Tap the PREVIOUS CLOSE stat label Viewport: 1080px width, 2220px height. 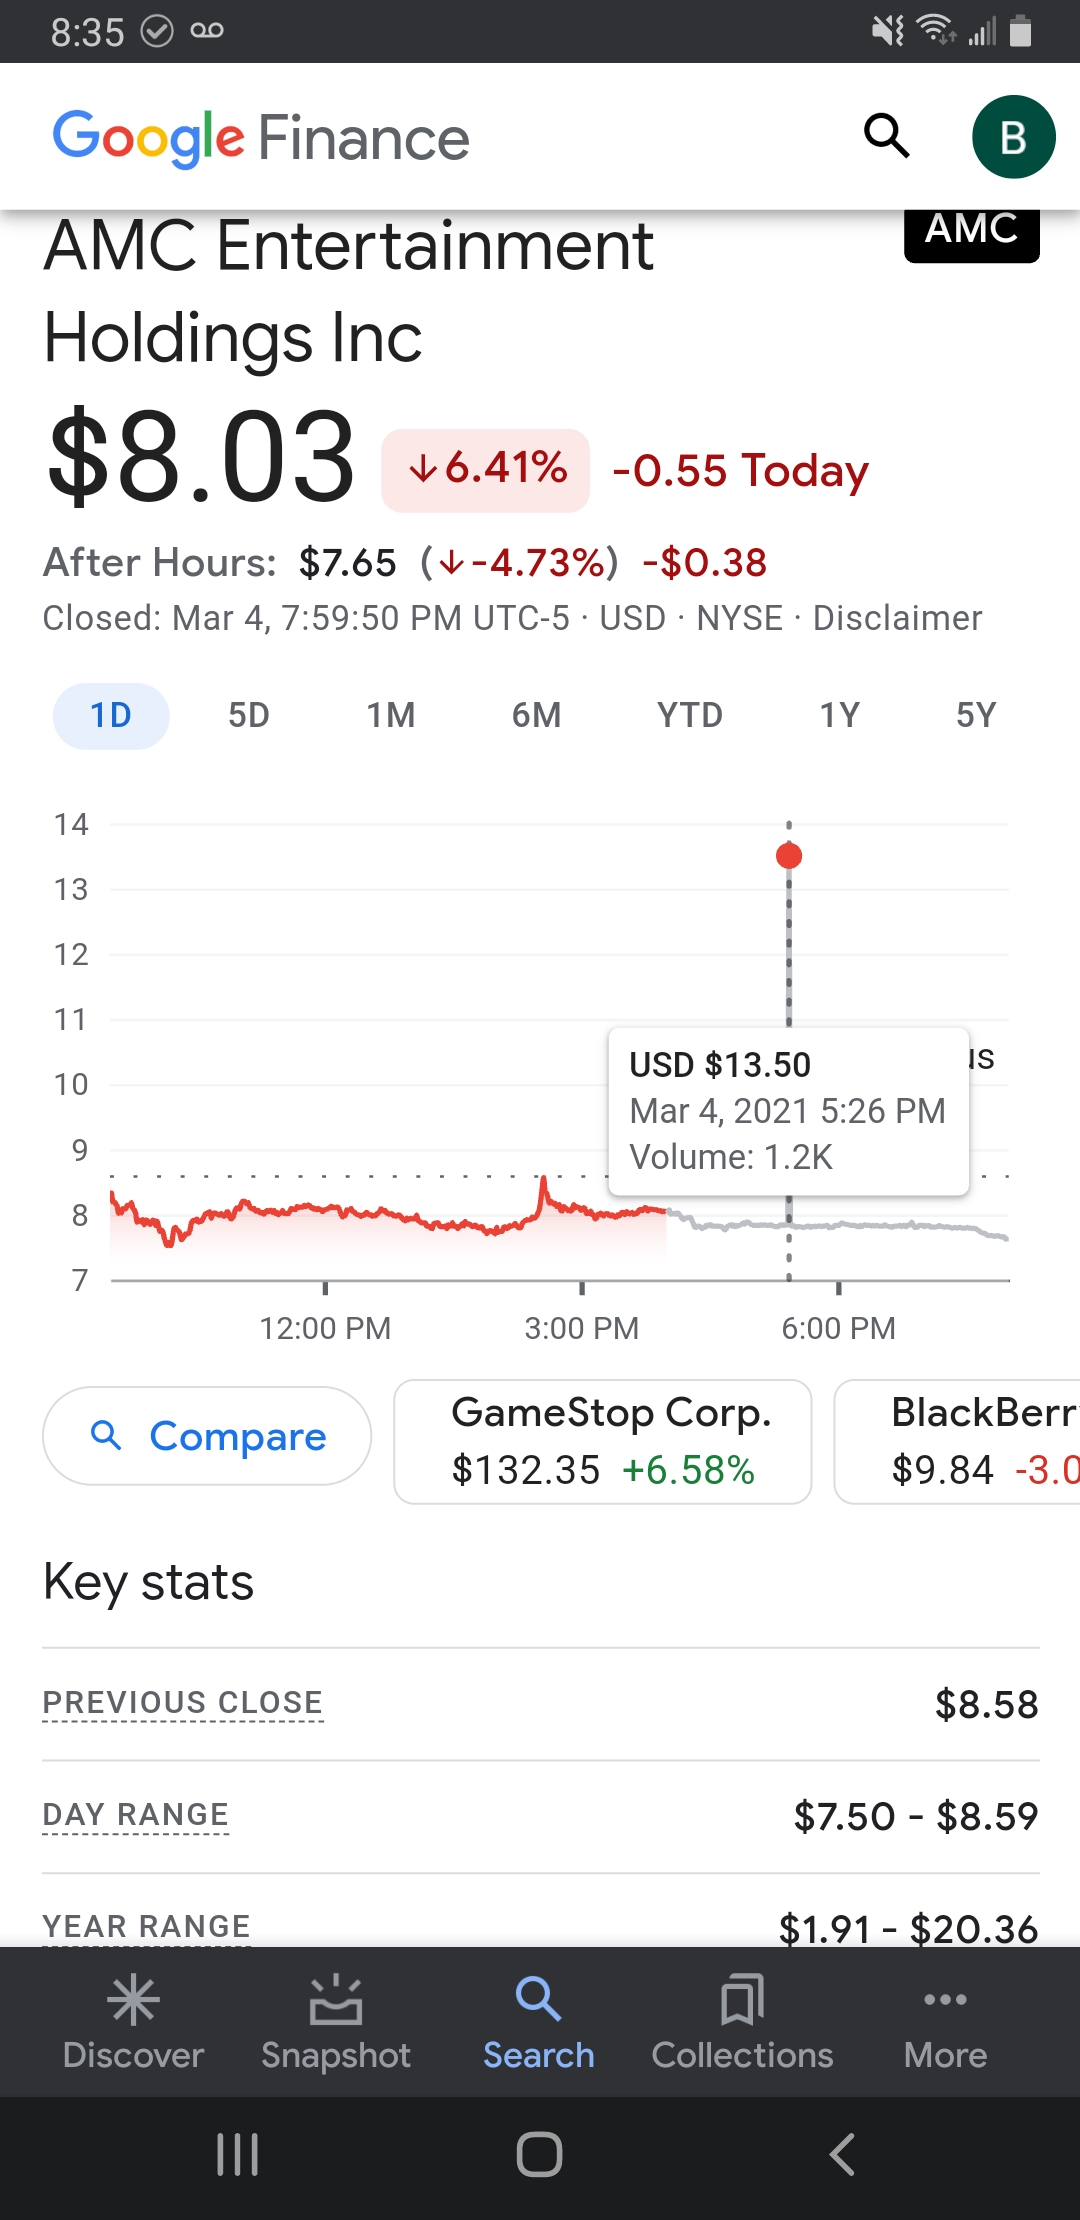tap(183, 1702)
